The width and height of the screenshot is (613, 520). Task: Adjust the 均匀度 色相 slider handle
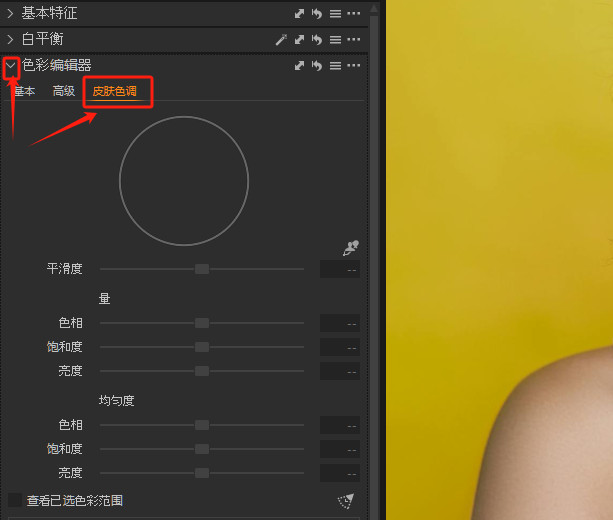202,425
